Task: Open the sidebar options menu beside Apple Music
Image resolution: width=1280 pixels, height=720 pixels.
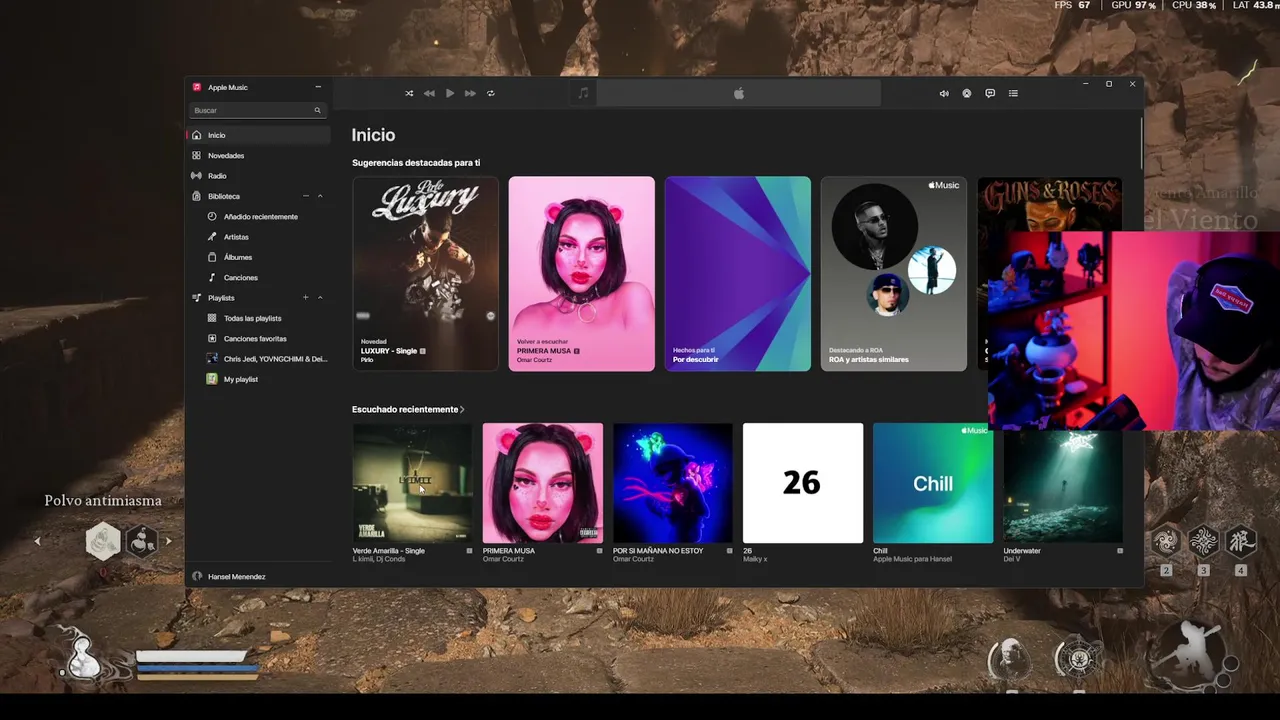Action: pos(318,87)
